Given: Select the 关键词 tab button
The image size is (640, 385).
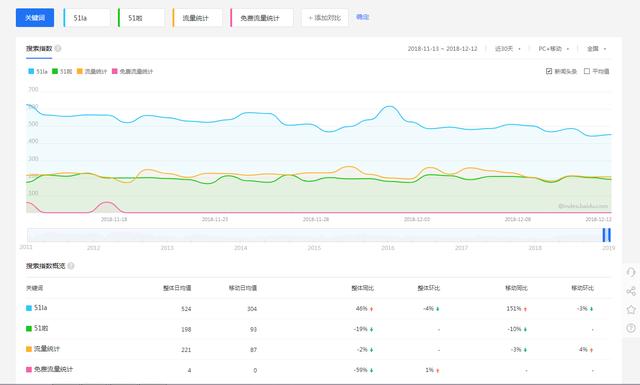Looking at the screenshot, I should click(x=35, y=18).
